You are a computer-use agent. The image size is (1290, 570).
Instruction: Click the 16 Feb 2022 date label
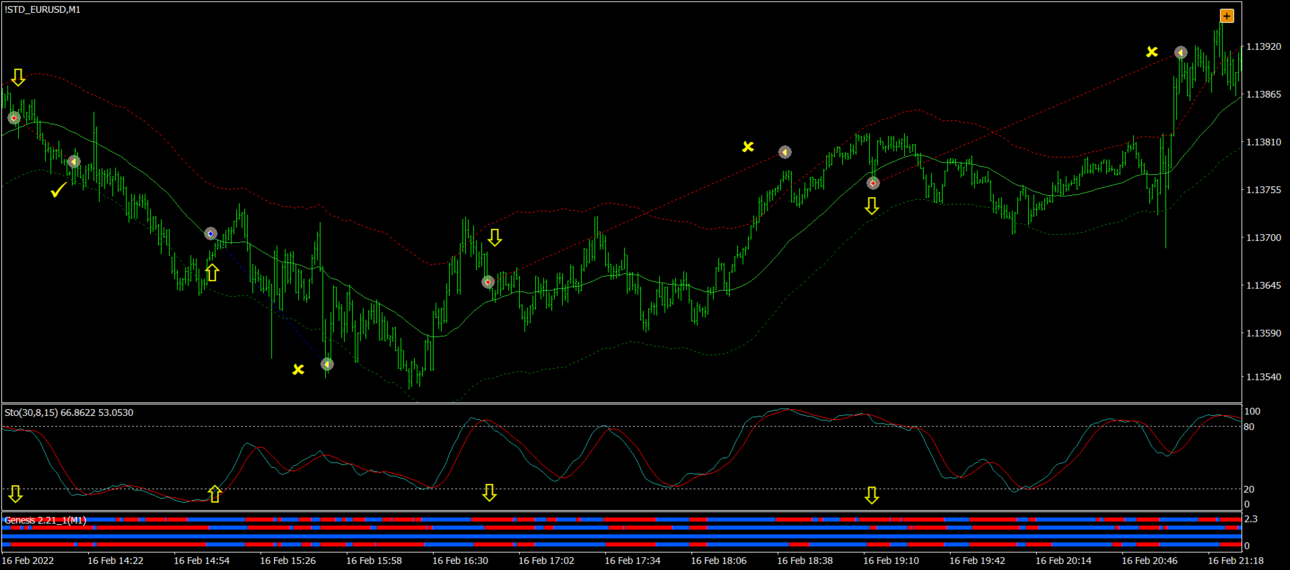[x=30, y=561]
